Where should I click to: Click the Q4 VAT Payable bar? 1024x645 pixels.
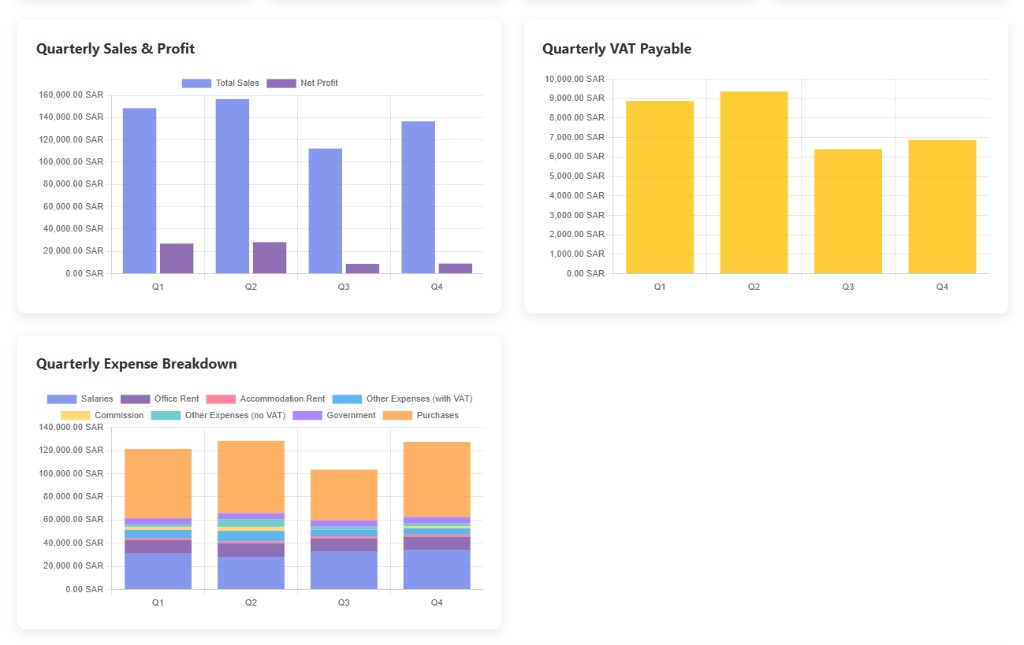(942, 206)
